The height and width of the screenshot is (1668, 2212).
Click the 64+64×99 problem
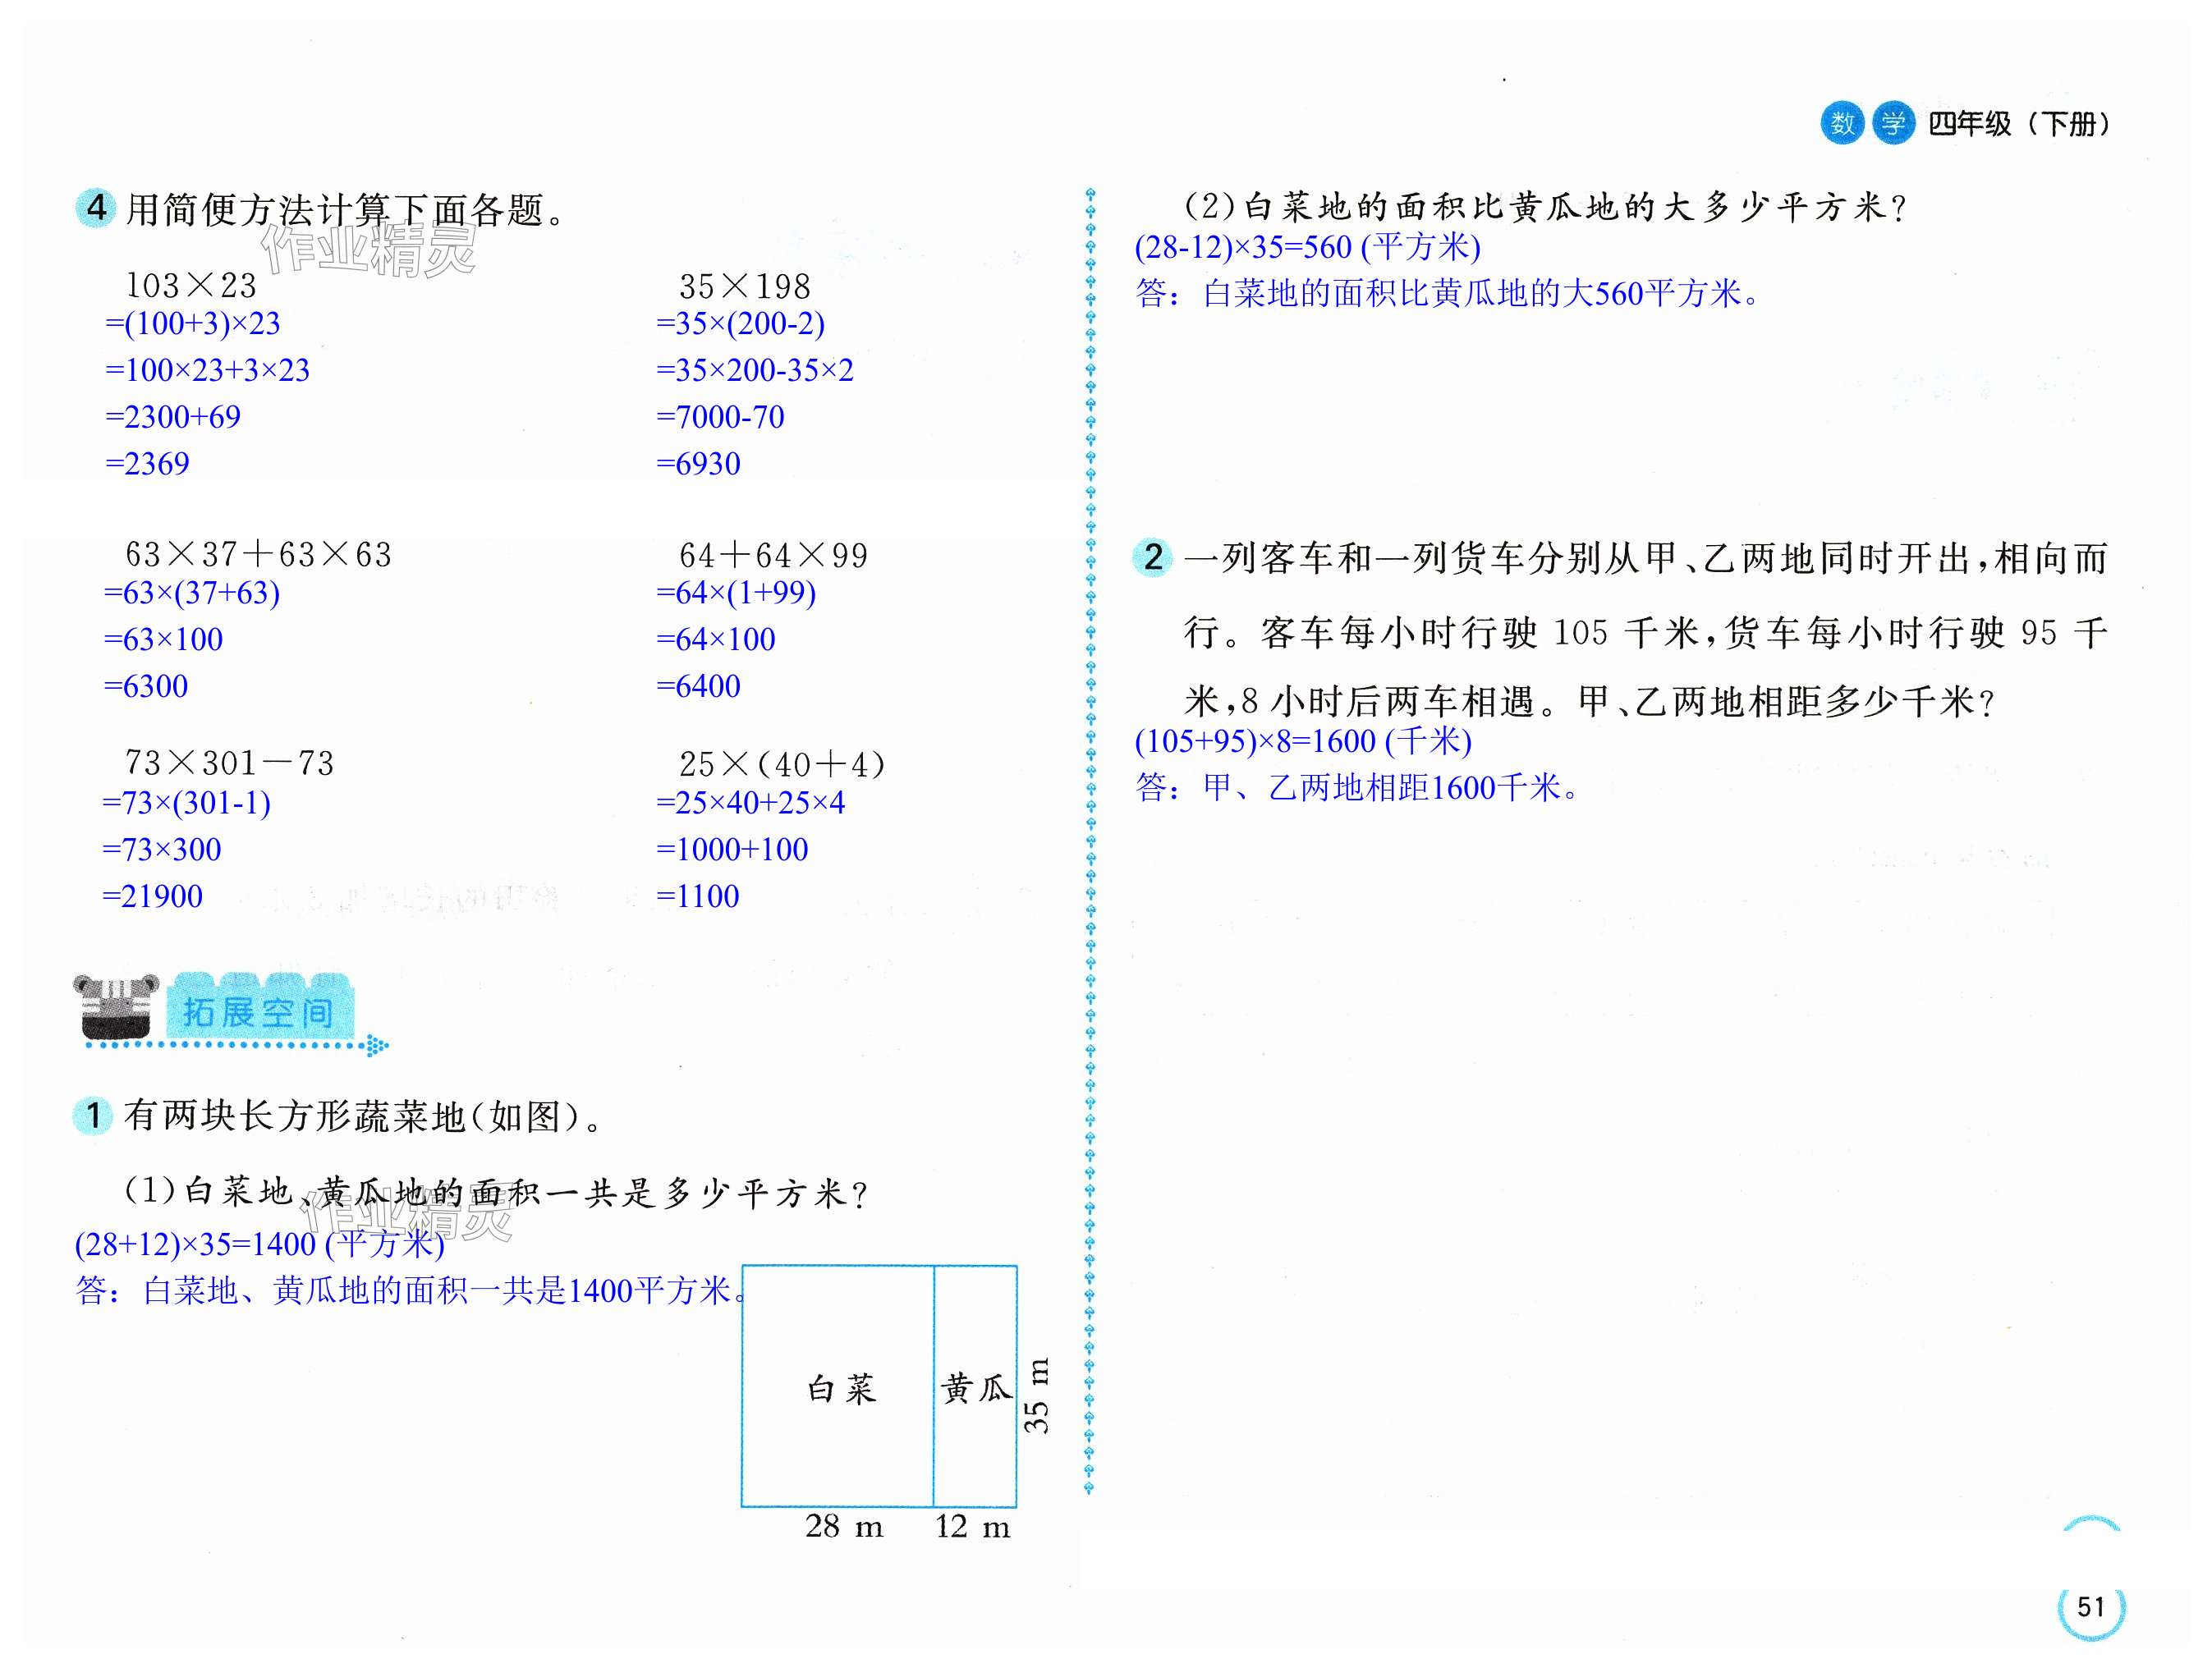point(773,555)
